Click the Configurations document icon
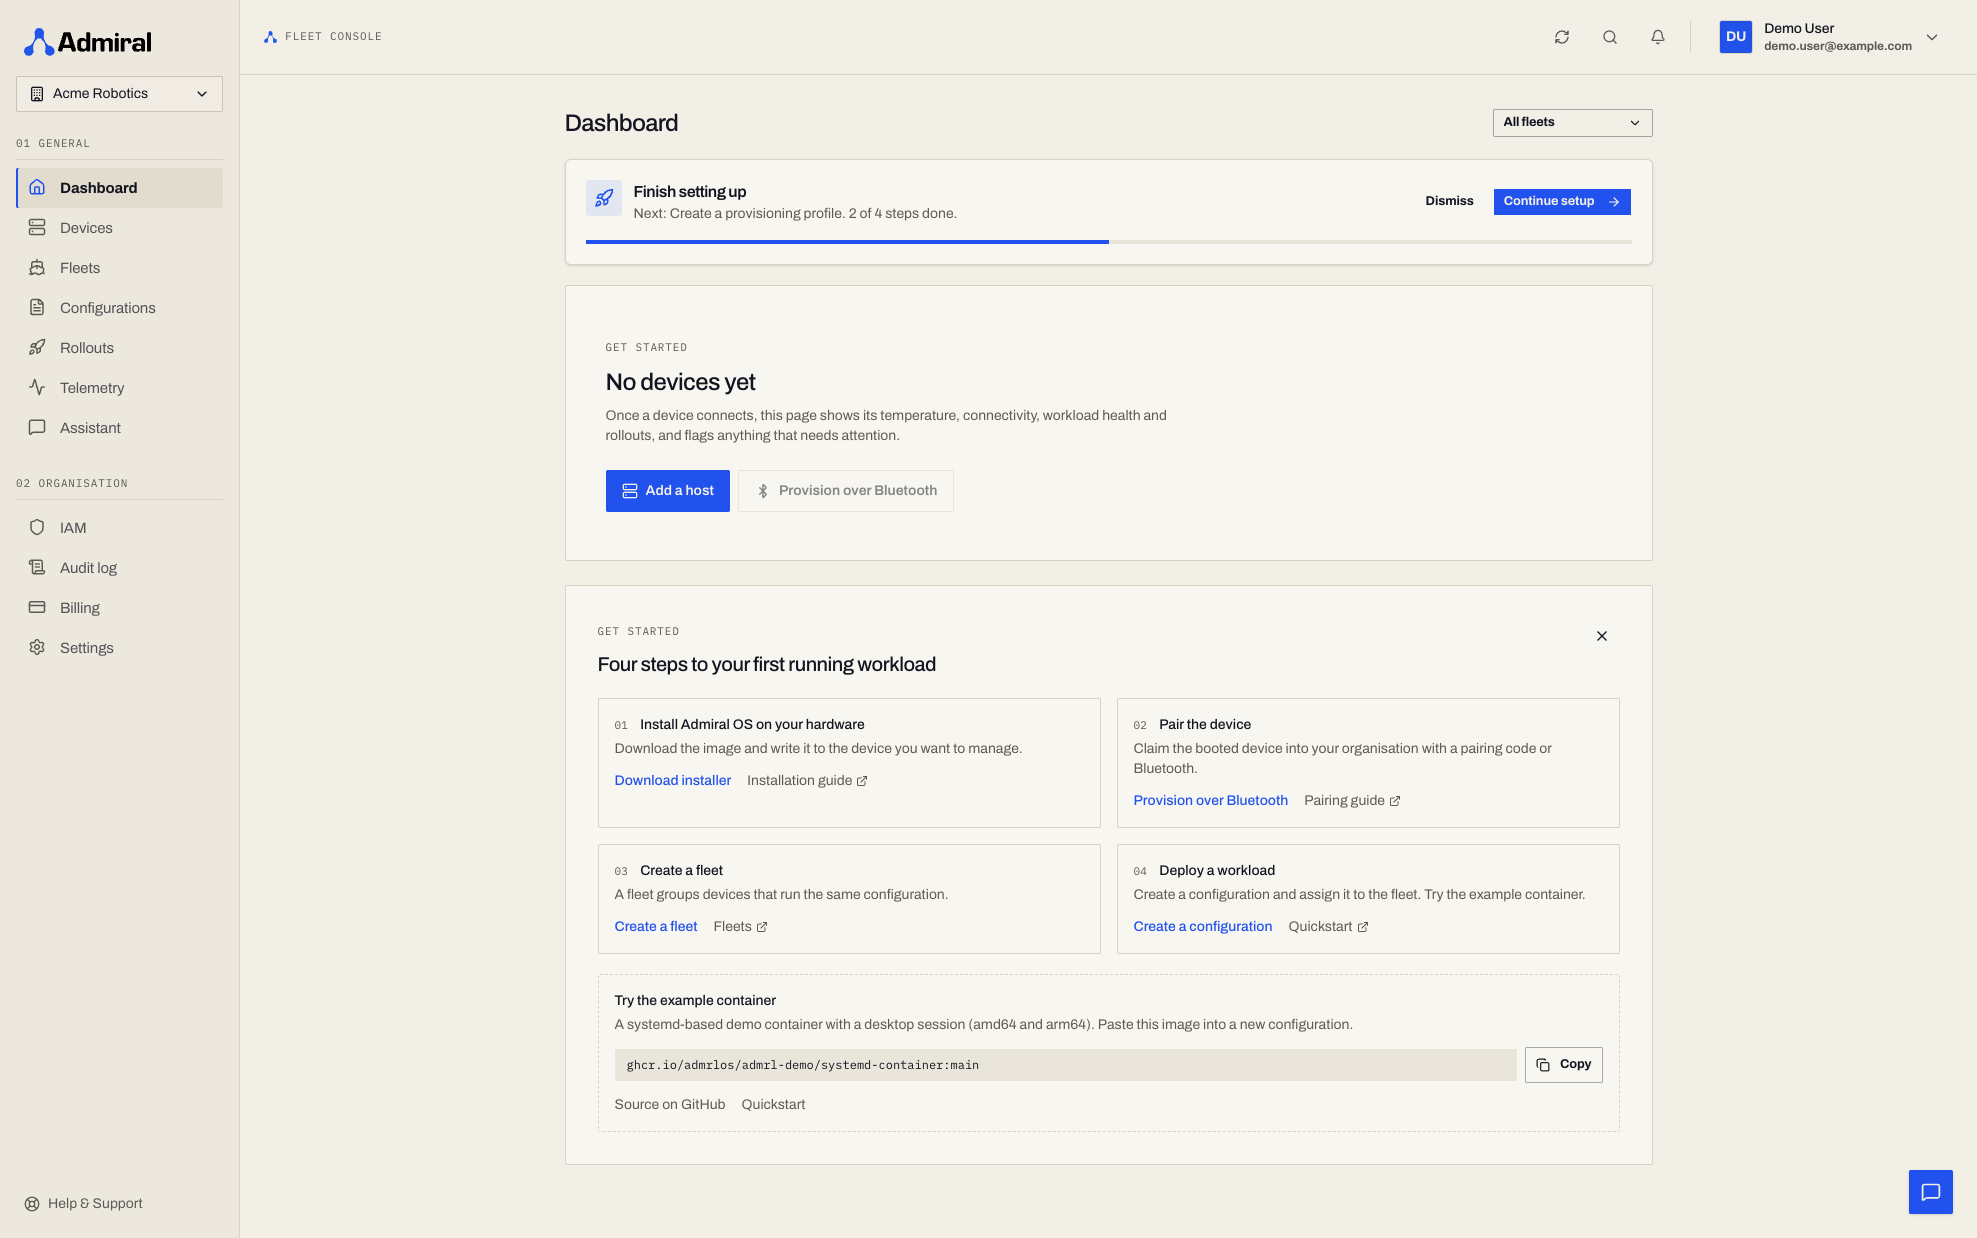Image resolution: width=1977 pixels, height=1238 pixels. coord(37,308)
